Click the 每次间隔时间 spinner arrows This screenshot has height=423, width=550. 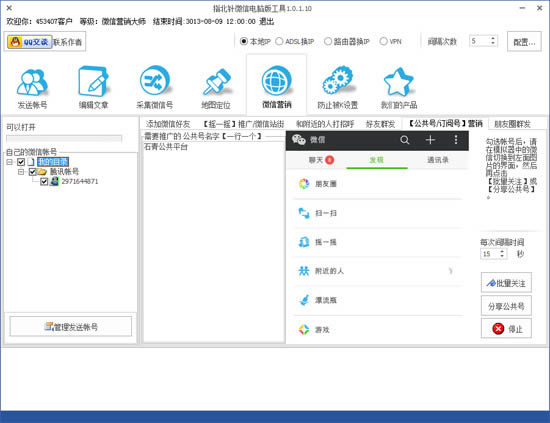click(x=502, y=254)
